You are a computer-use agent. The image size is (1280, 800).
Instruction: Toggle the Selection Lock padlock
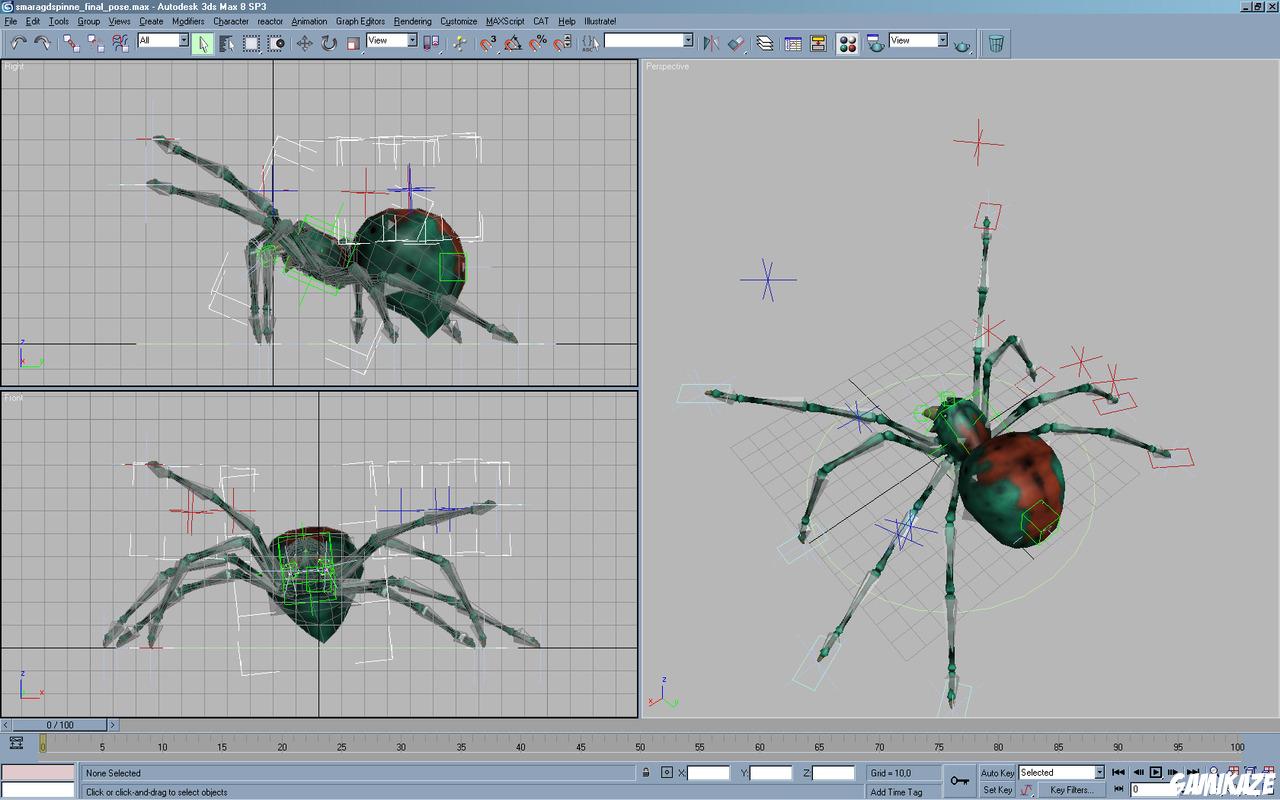click(x=646, y=773)
